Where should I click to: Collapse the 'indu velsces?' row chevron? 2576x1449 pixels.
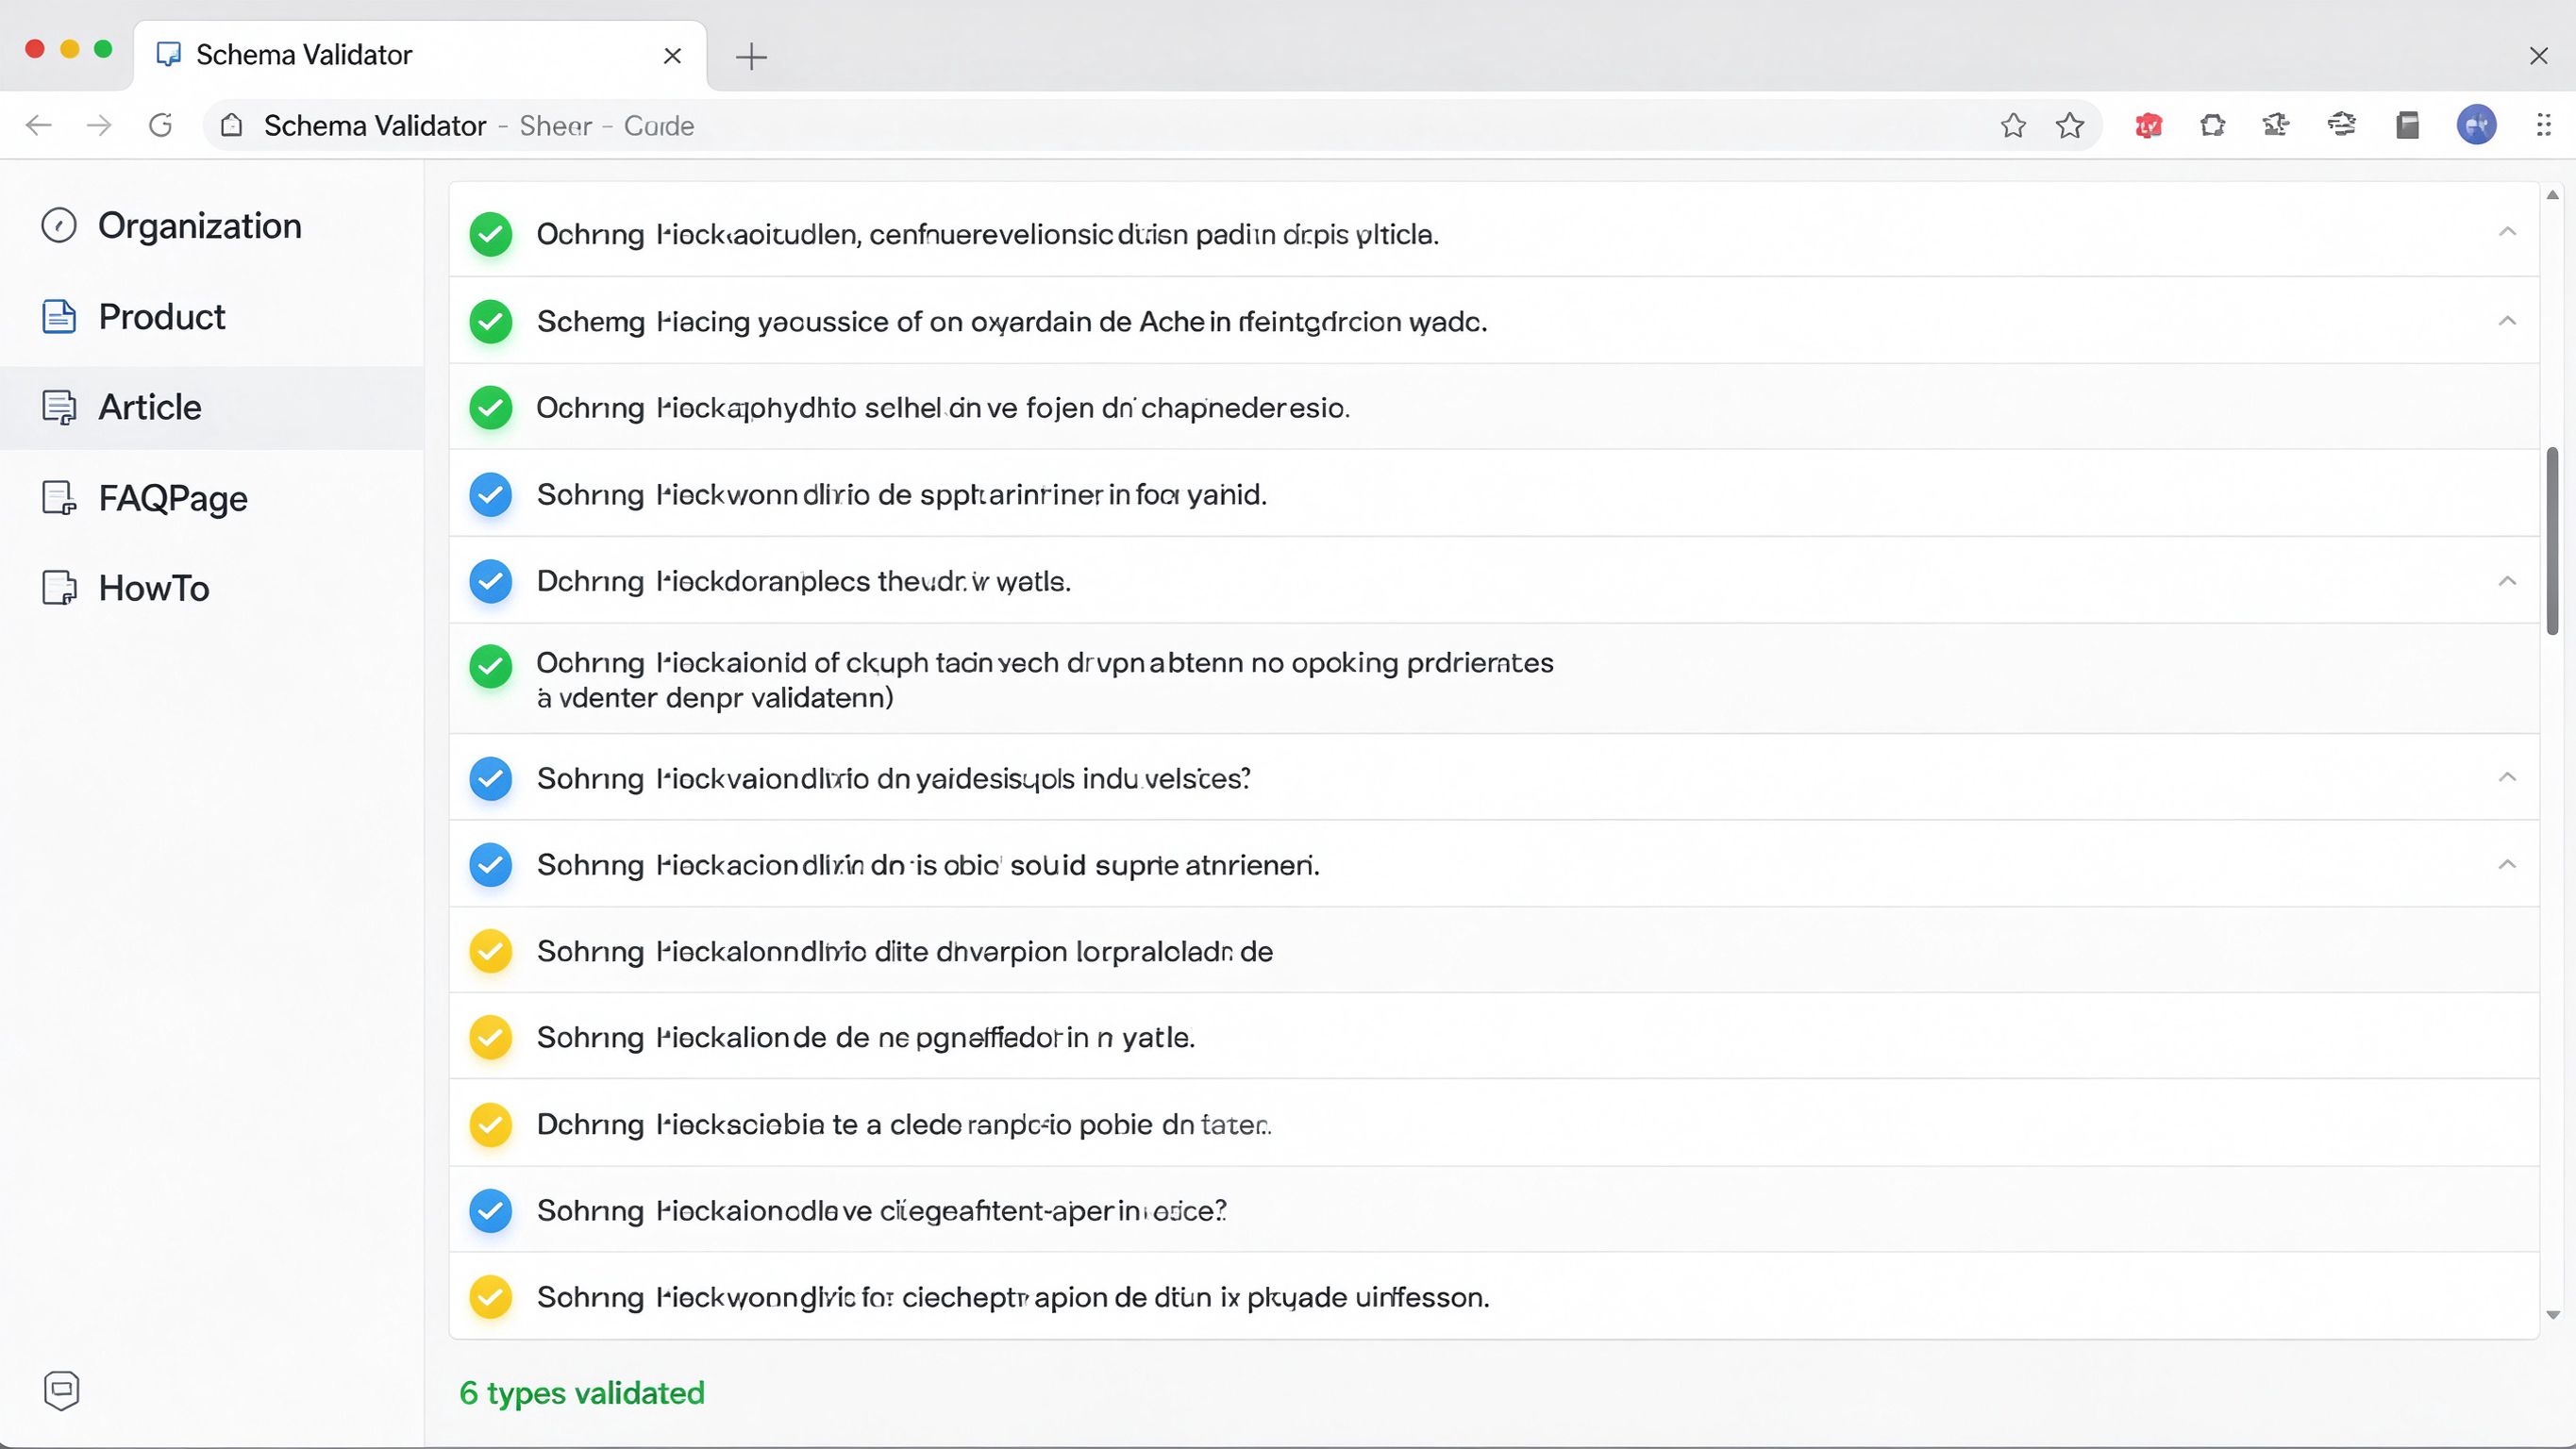[2507, 777]
